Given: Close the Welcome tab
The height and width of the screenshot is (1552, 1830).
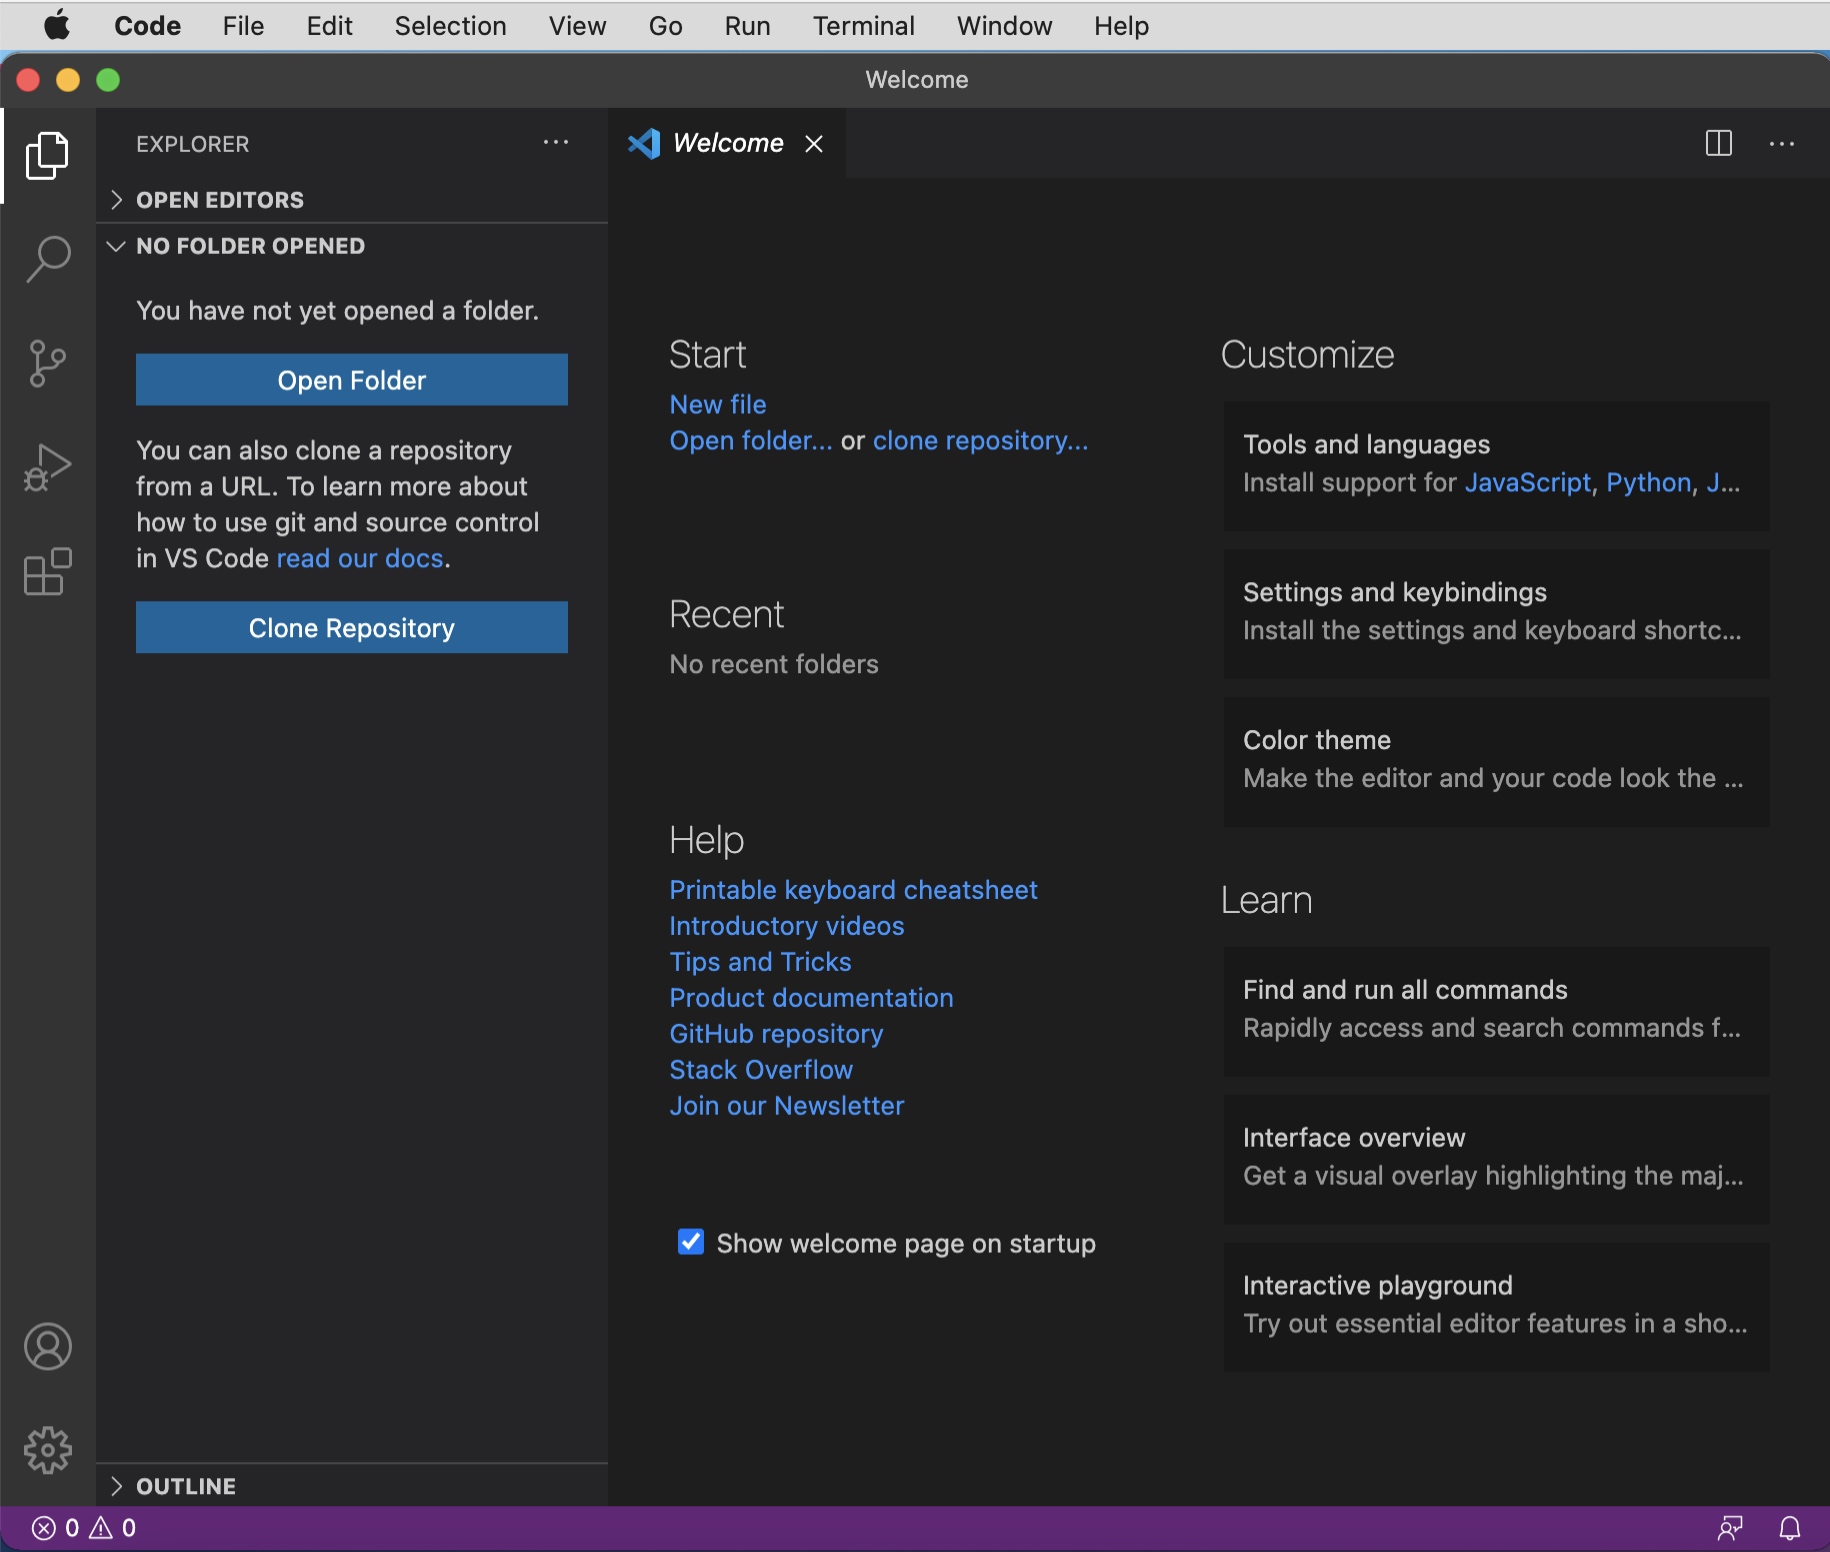Looking at the screenshot, I should pyautogui.click(x=814, y=144).
